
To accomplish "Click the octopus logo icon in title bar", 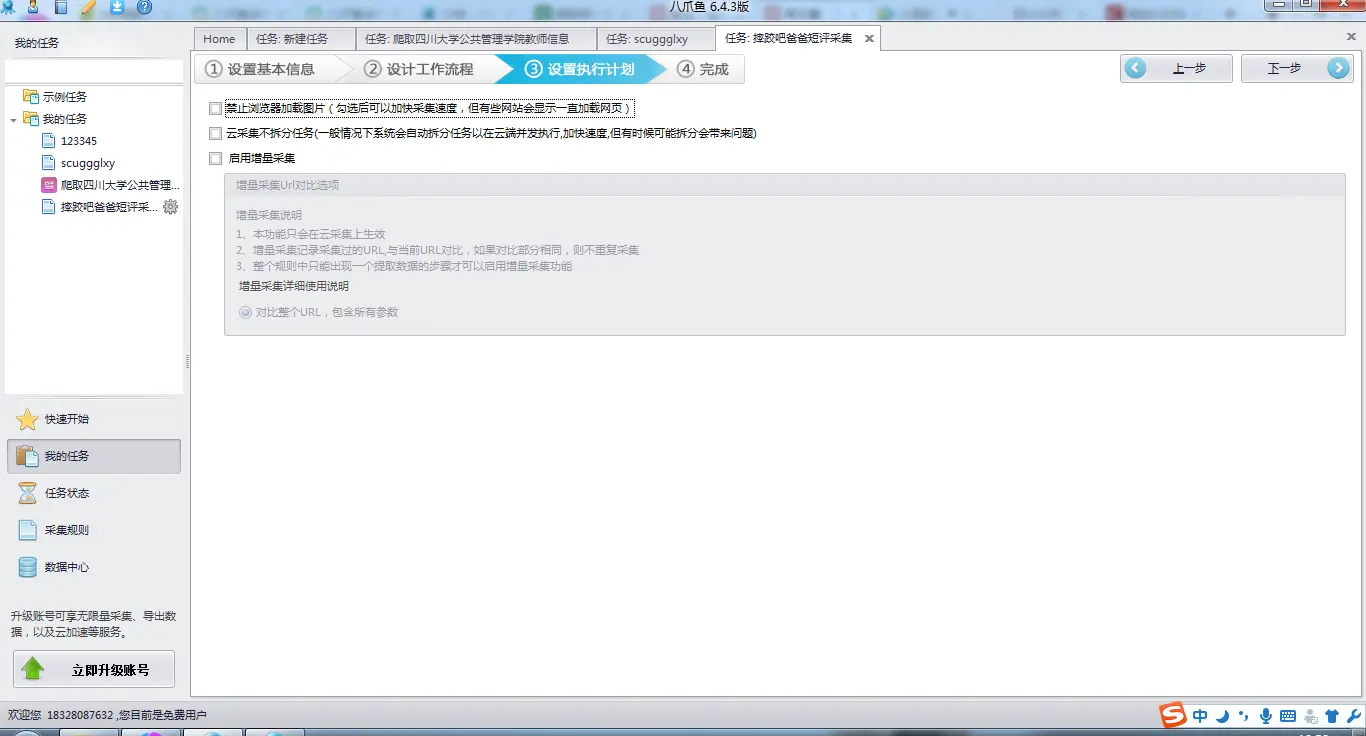I will pos(8,6).
